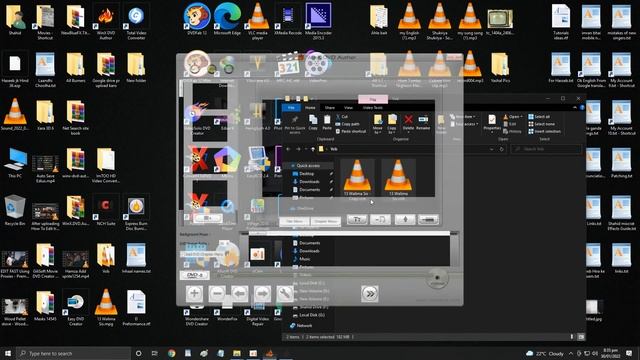Click the weather 22°C Cloudy widget
Viewport: 640px width, 360px height.
pyautogui.click(x=545, y=353)
